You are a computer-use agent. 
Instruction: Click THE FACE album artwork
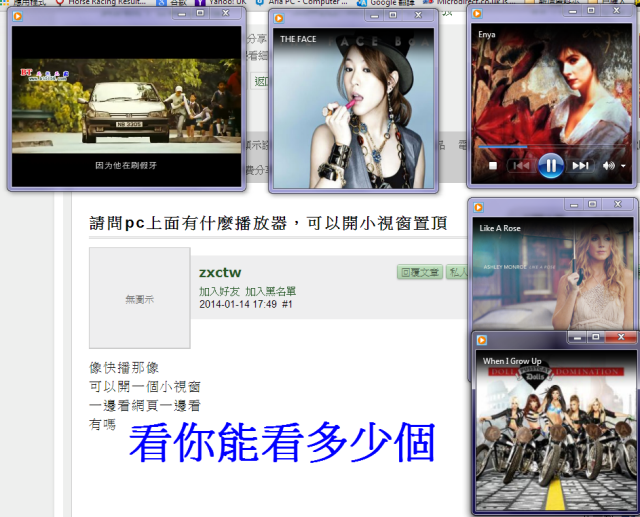[x=353, y=108]
